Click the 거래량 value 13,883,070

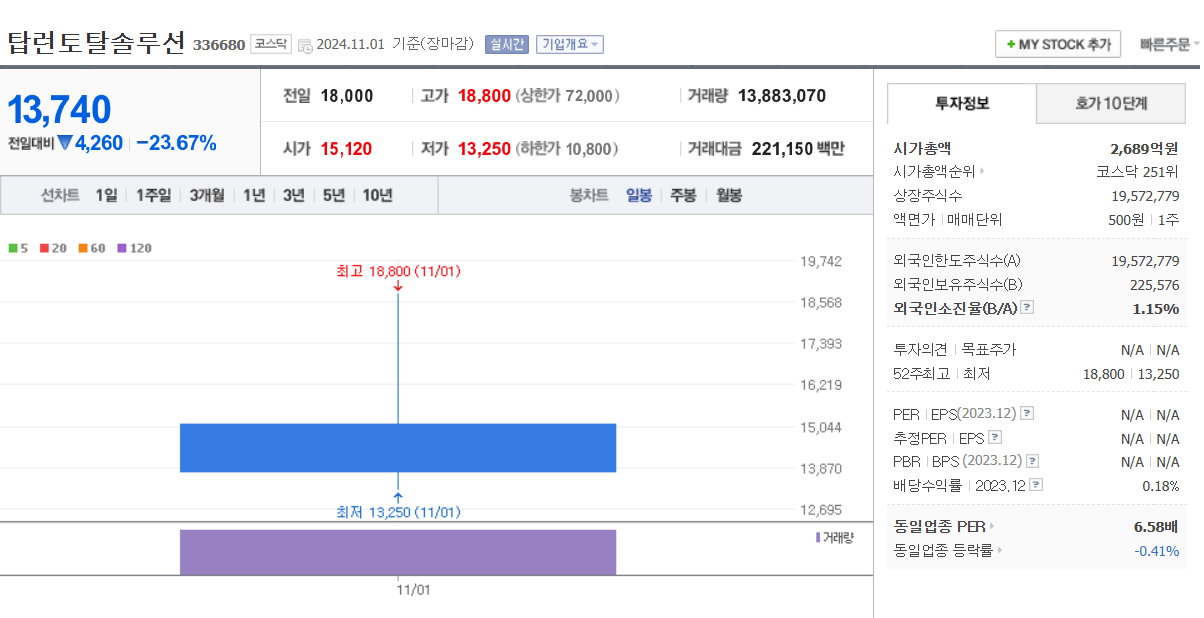point(782,96)
